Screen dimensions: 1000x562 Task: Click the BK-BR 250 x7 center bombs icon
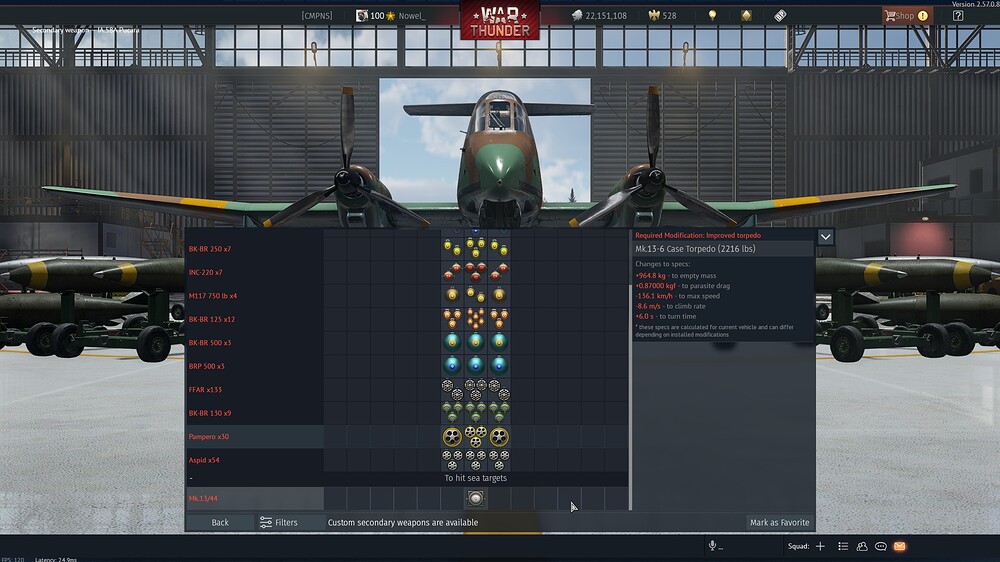475,248
